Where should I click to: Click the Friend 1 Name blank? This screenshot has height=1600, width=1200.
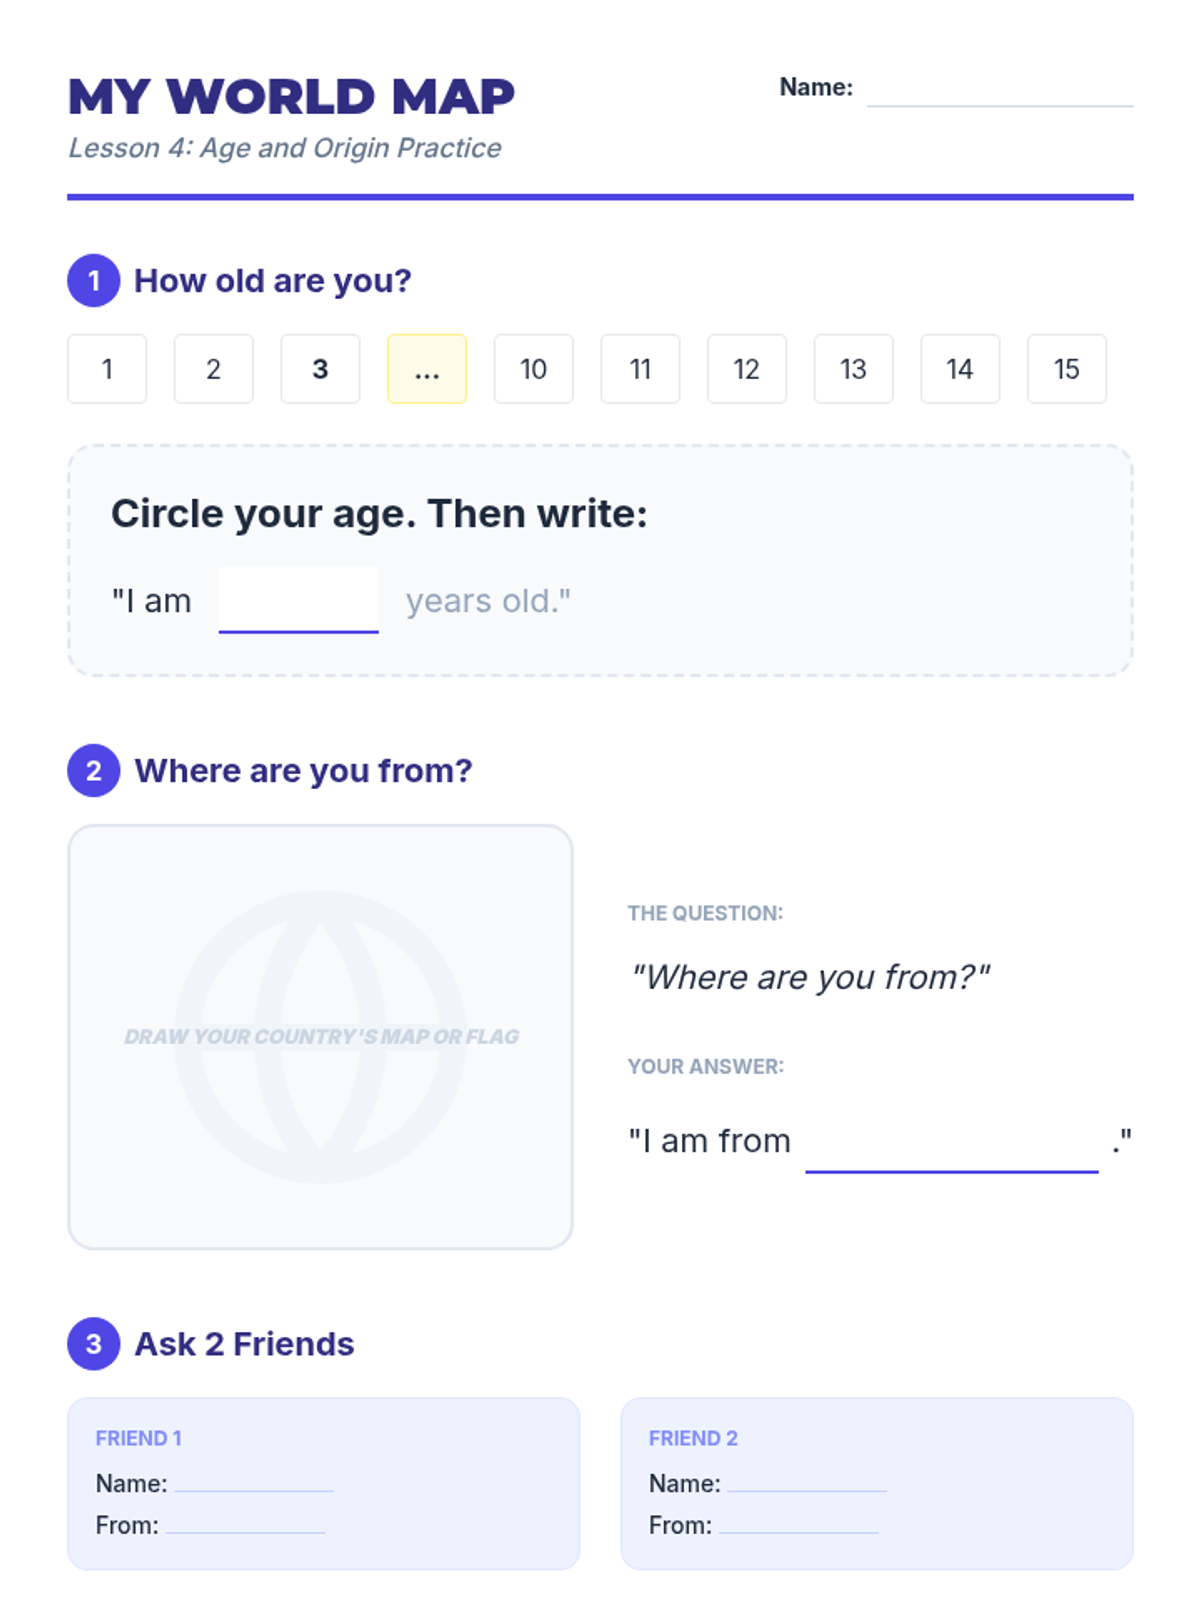[x=254, y=1482]
